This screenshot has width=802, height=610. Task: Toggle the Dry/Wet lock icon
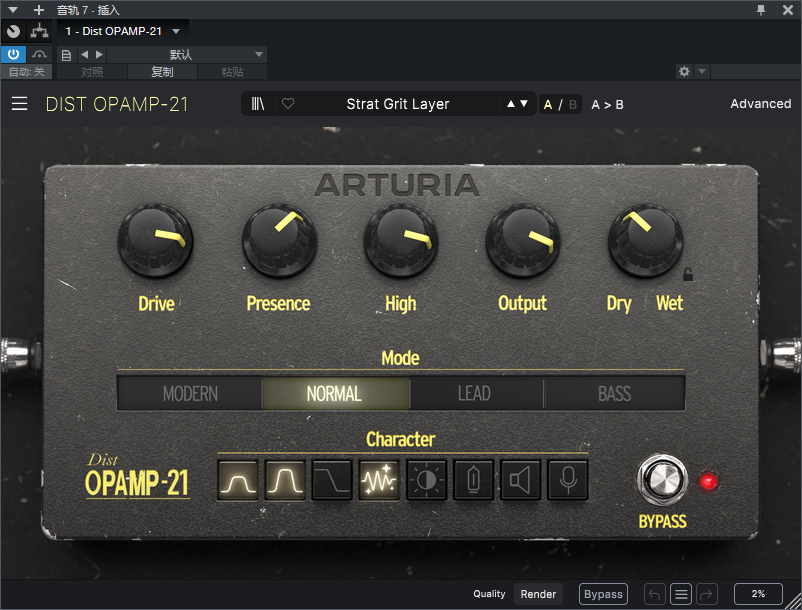click(688, 275)
